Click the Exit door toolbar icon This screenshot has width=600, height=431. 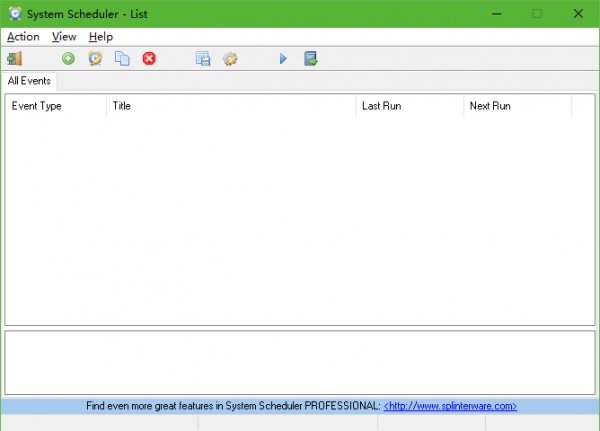(15, 59)
